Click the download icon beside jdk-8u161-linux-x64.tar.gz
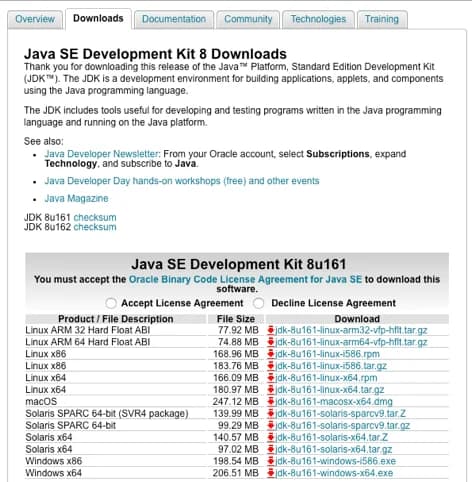Image resolution: width=472 pixels, height=482 pixels. (271, 390)
